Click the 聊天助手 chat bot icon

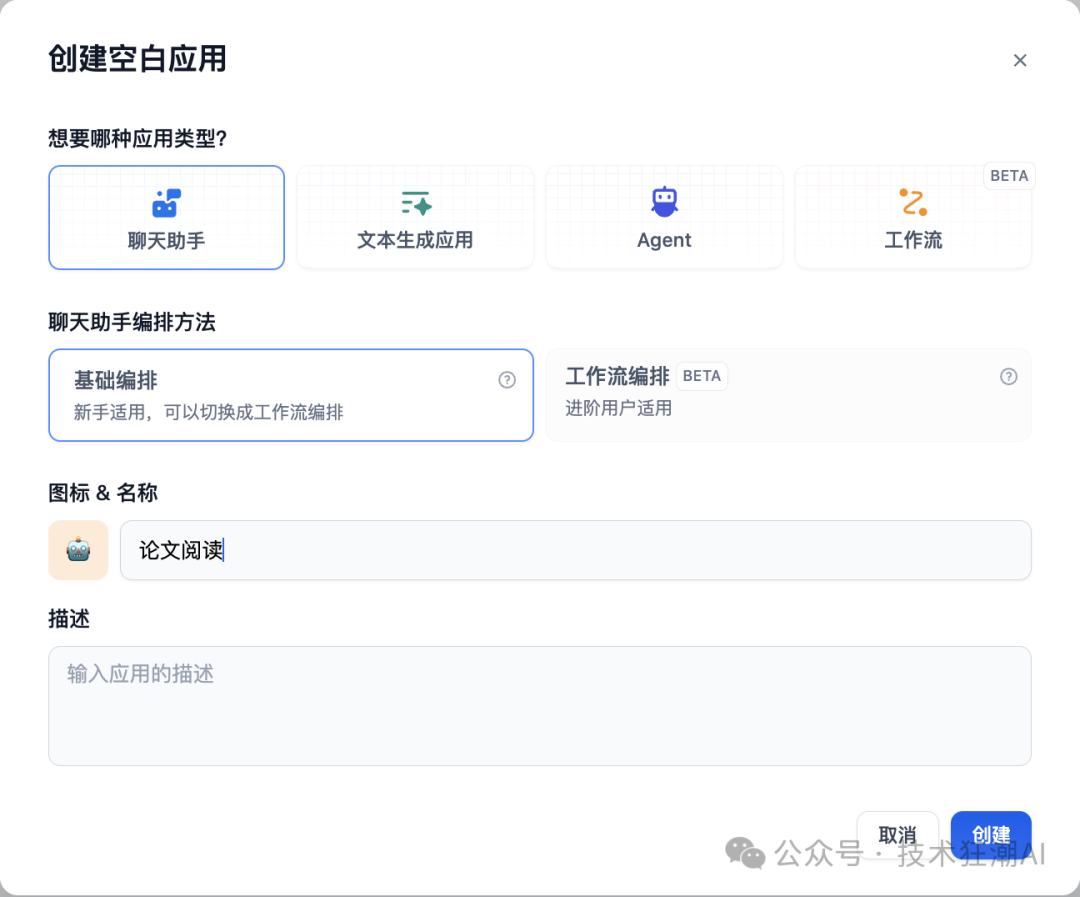[x=166, y=203]
